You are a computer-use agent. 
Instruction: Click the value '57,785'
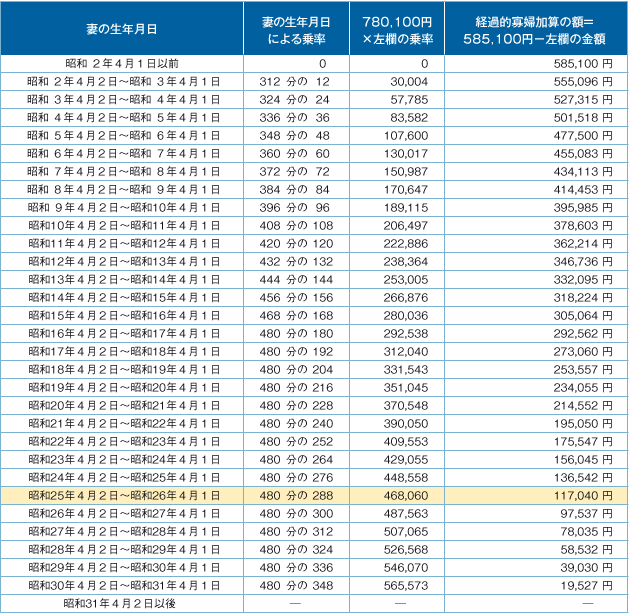coord(409,100)
